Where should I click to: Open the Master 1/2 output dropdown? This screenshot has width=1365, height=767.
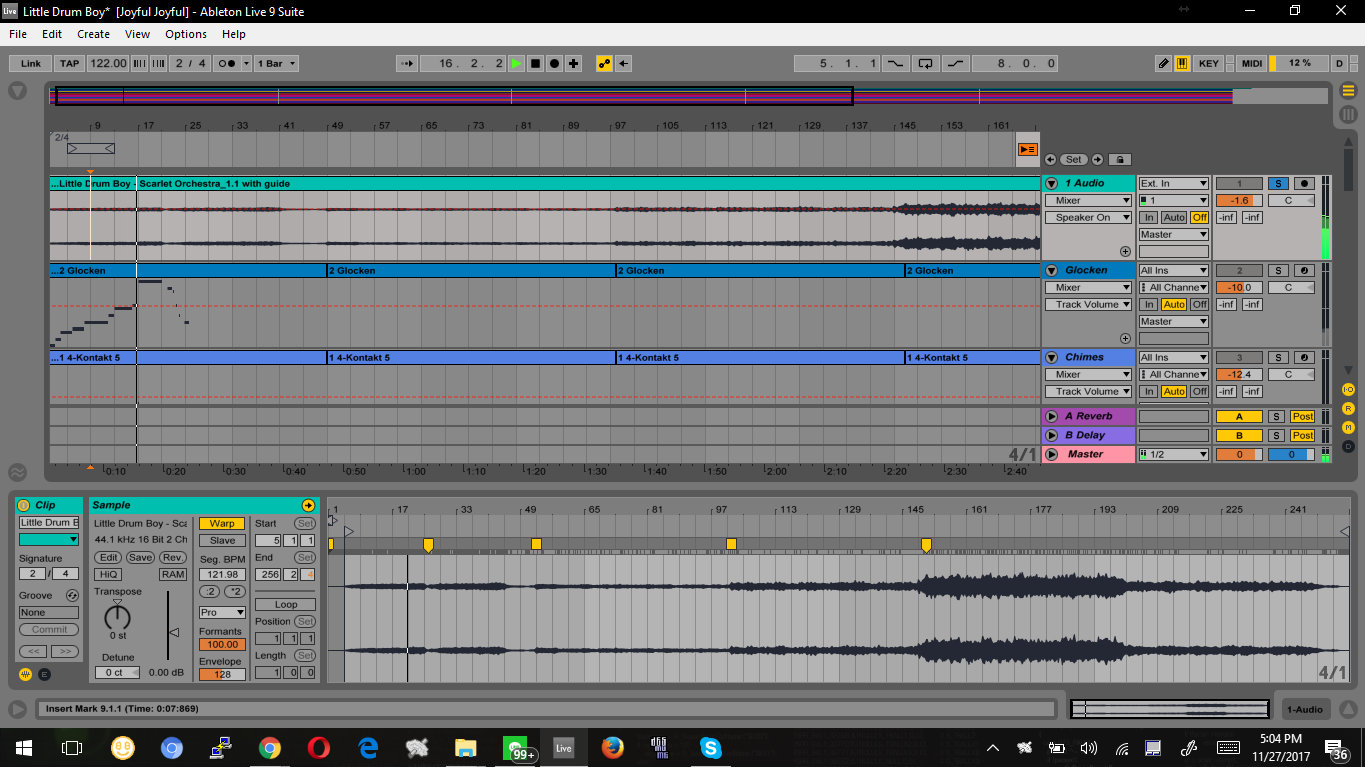pos(1174,454)
